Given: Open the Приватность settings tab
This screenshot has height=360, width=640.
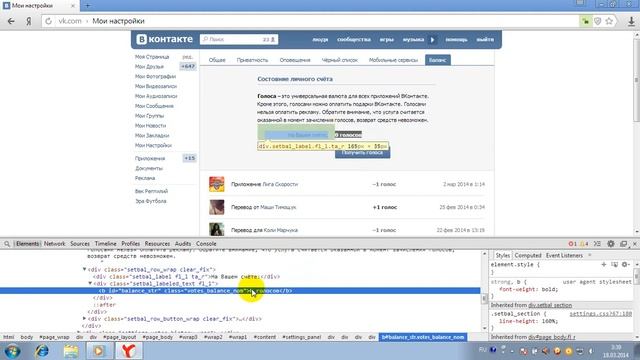Looking at the screenshot, I should pos(252,60).
